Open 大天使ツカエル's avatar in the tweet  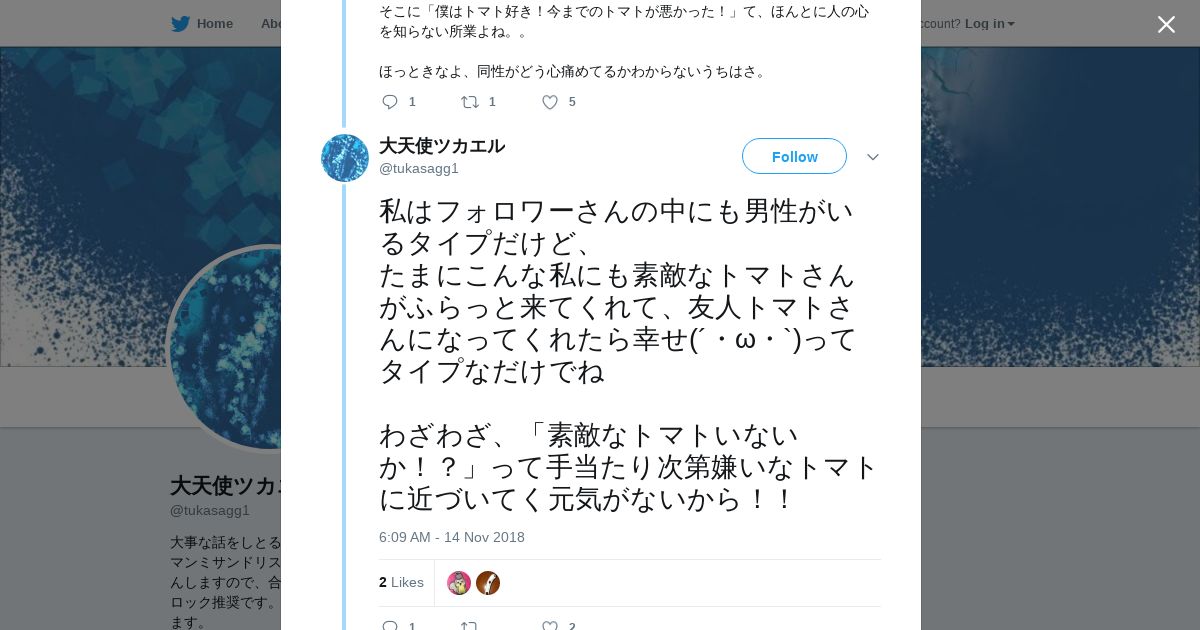(345, 158)
